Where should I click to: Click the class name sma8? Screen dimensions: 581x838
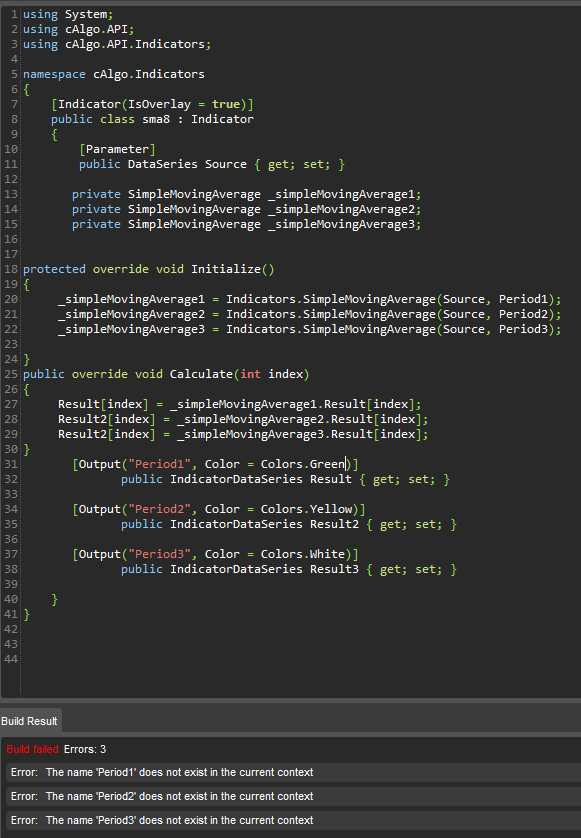click(x=156, y=119)
